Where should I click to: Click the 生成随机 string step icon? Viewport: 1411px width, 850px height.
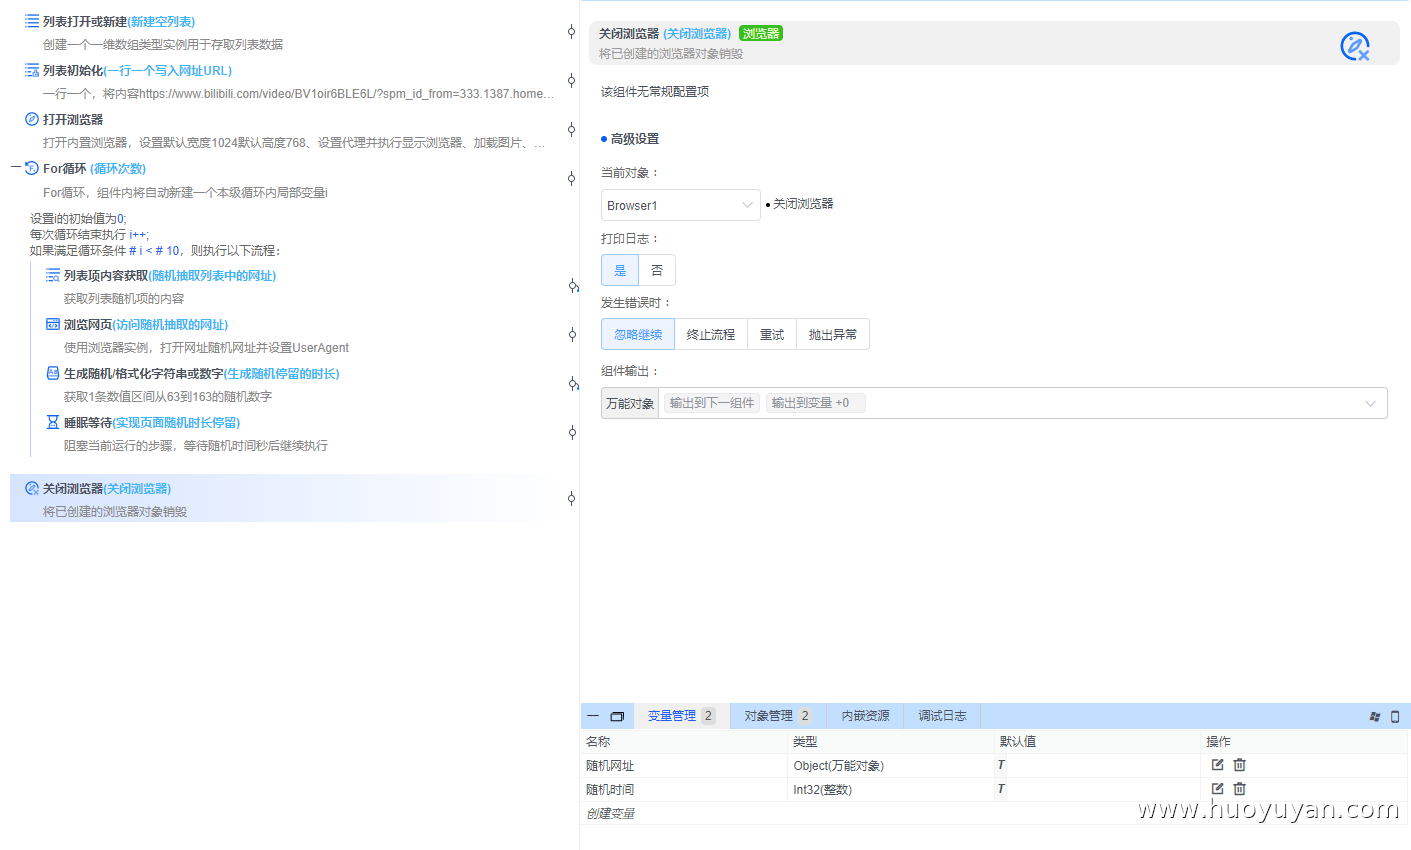pos(53,373)
